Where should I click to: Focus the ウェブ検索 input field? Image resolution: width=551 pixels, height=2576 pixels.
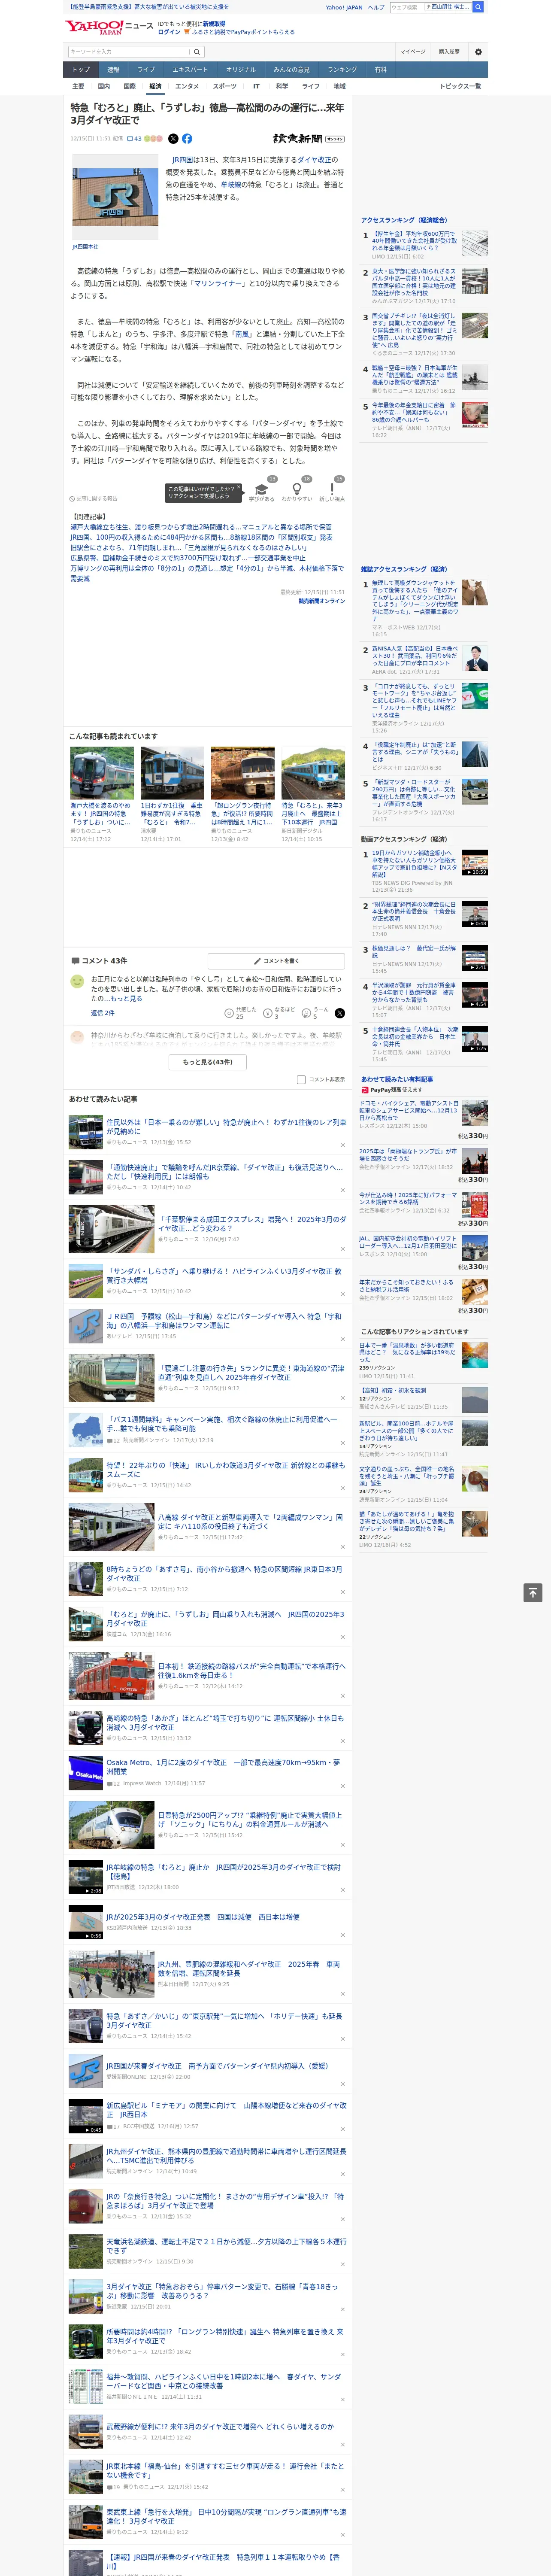coord(407,7)
